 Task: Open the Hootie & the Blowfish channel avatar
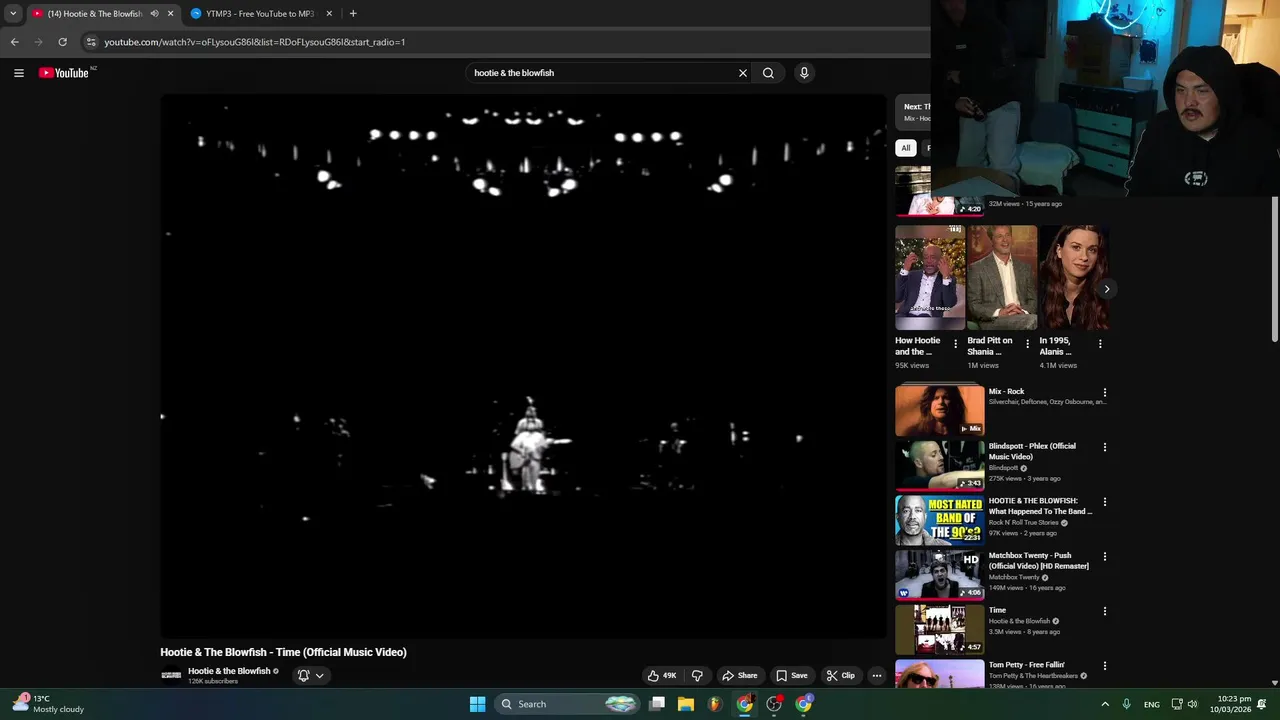171,676
